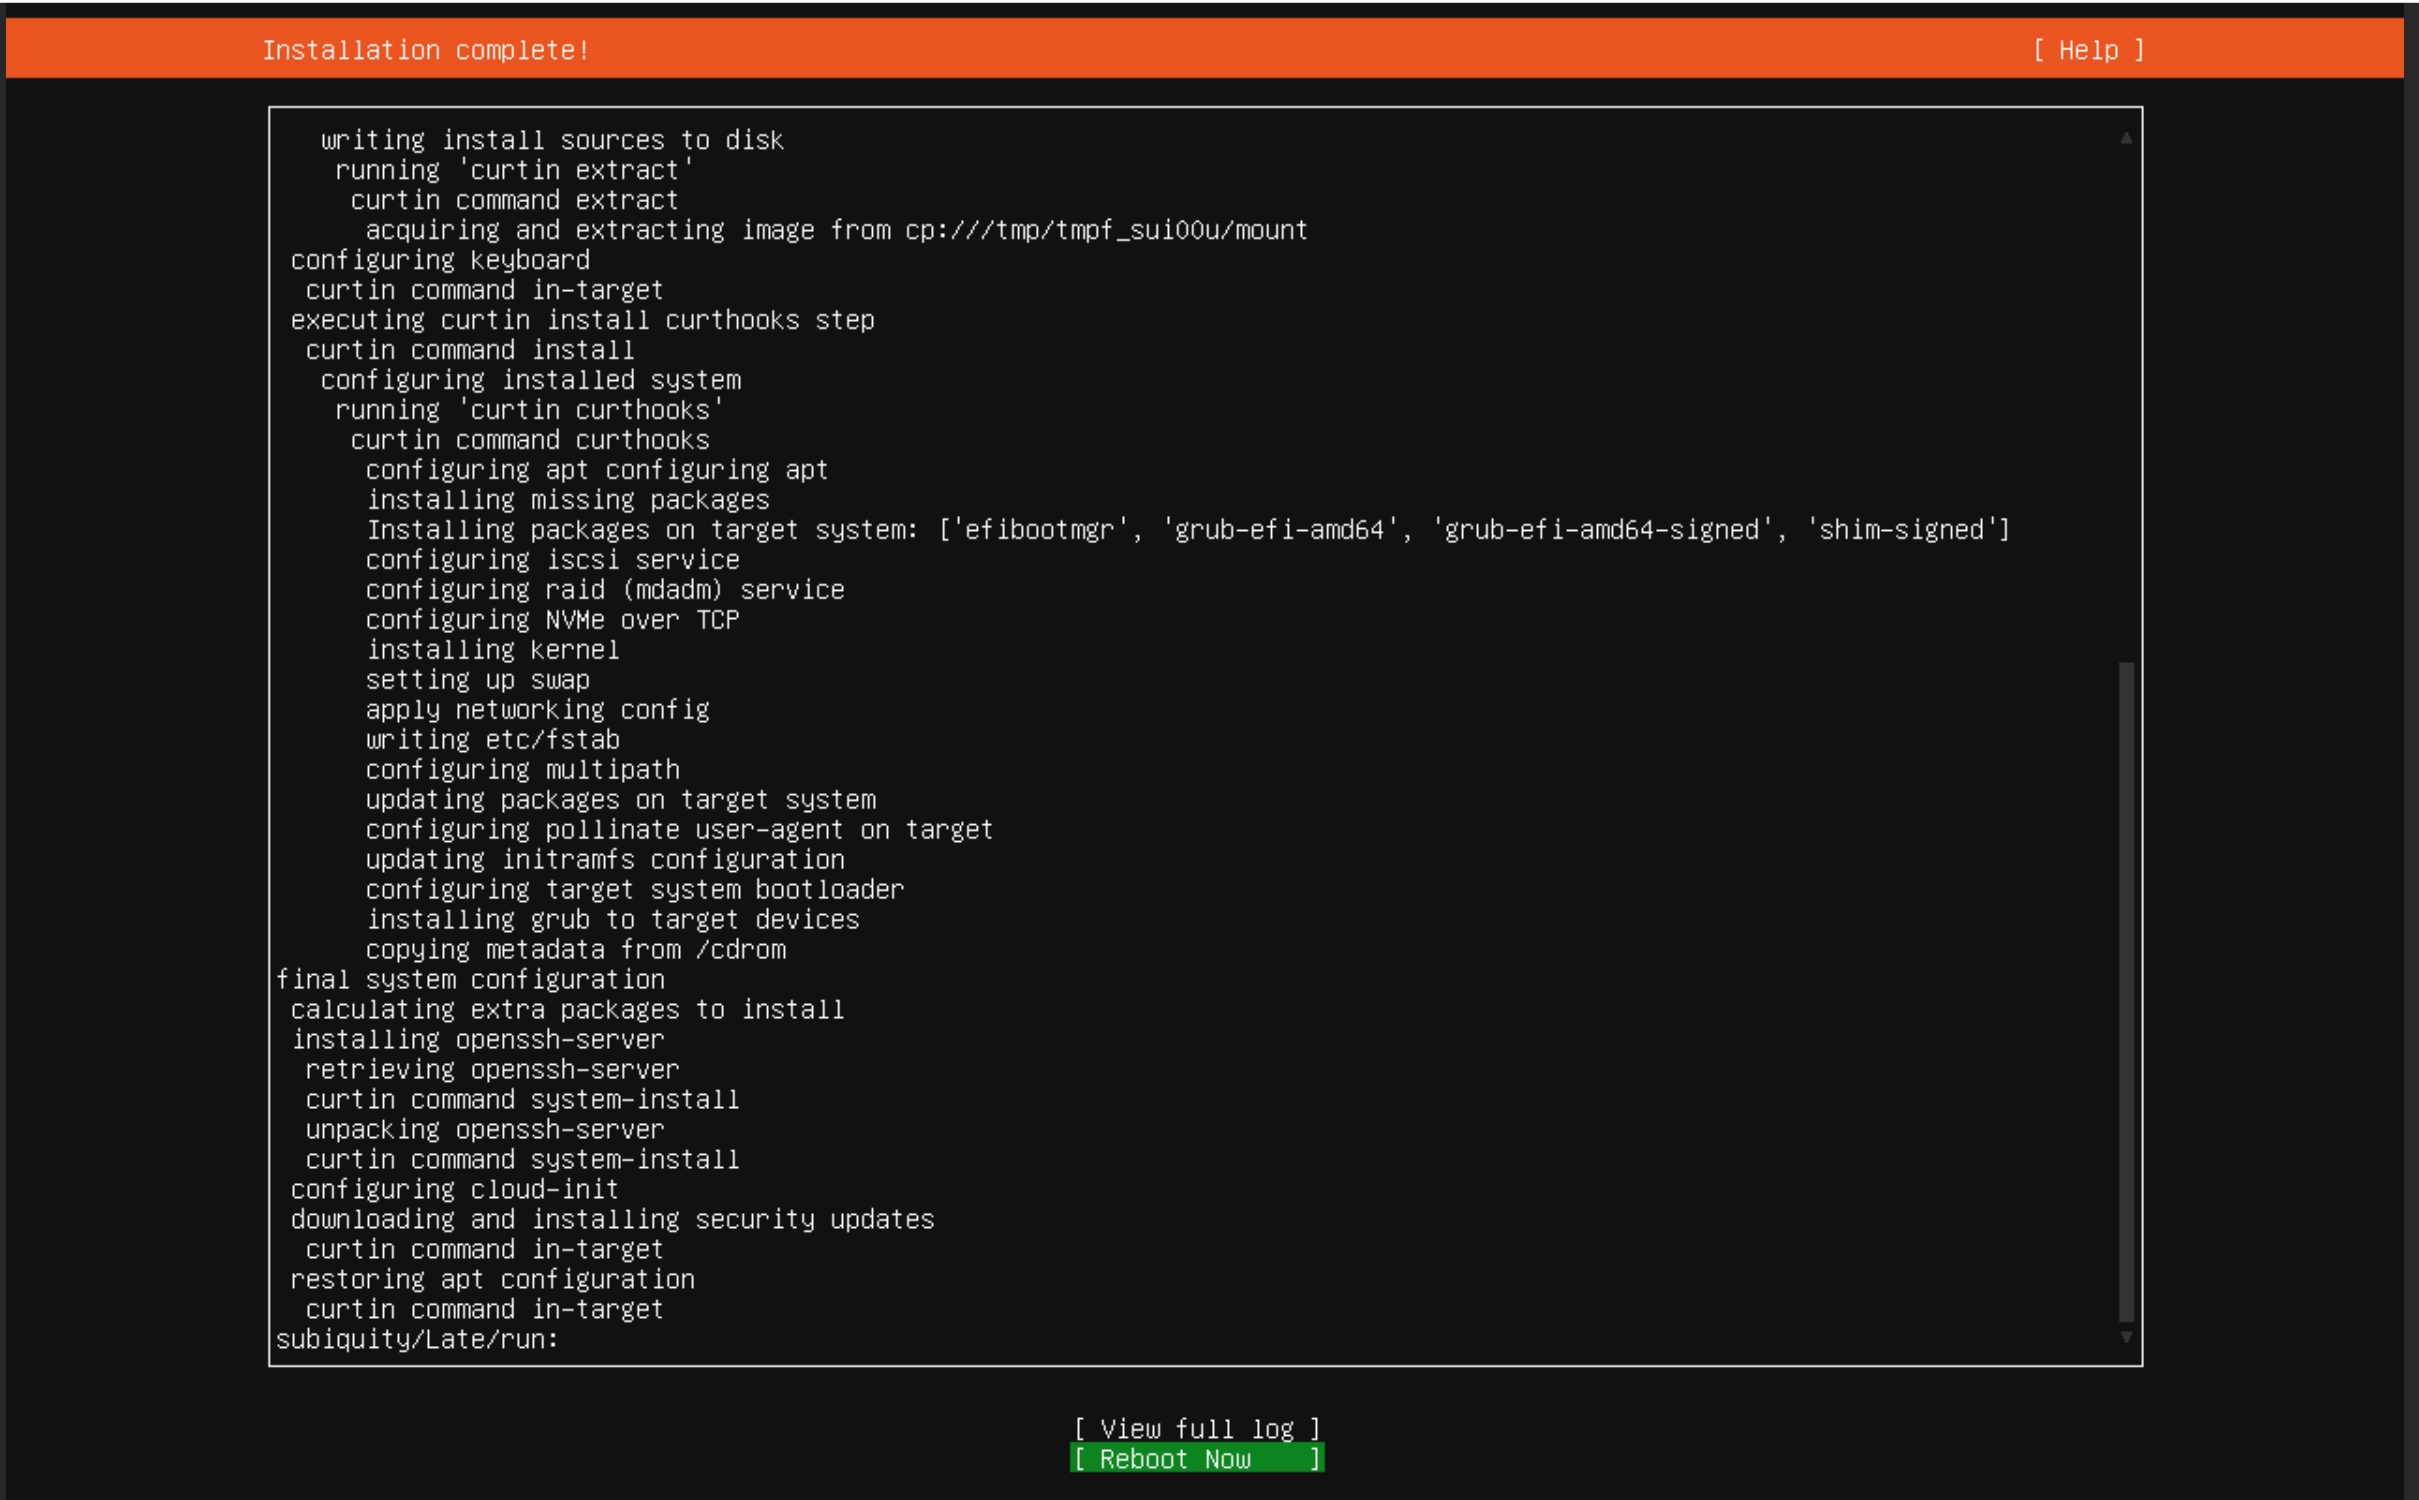Select the 'subiquity/Late/run:' log line
Screen dimensions: 2419x1500
417,1339
